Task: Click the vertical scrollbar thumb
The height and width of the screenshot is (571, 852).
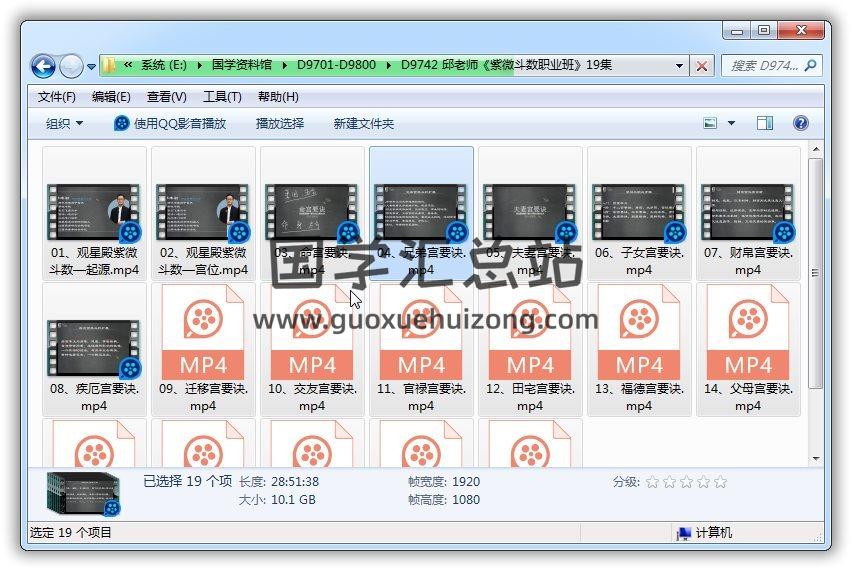Action: 816,273
